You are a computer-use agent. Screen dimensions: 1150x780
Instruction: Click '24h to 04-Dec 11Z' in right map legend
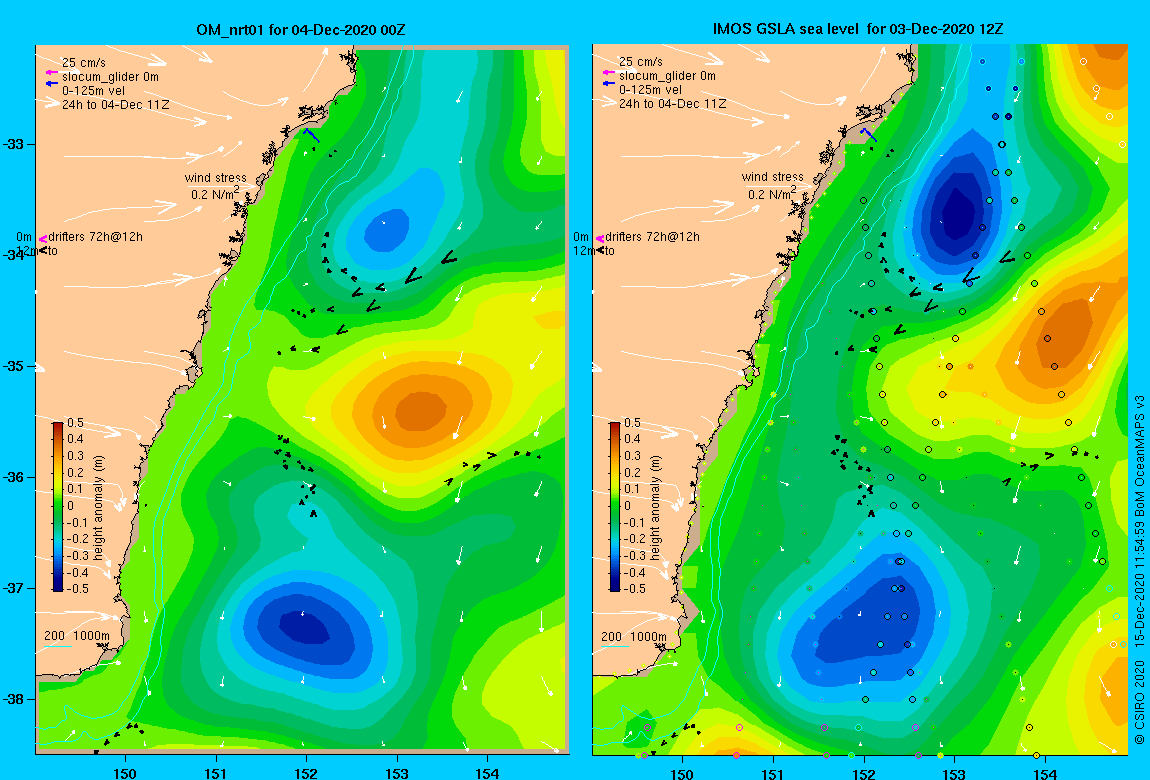coord(672,103)
